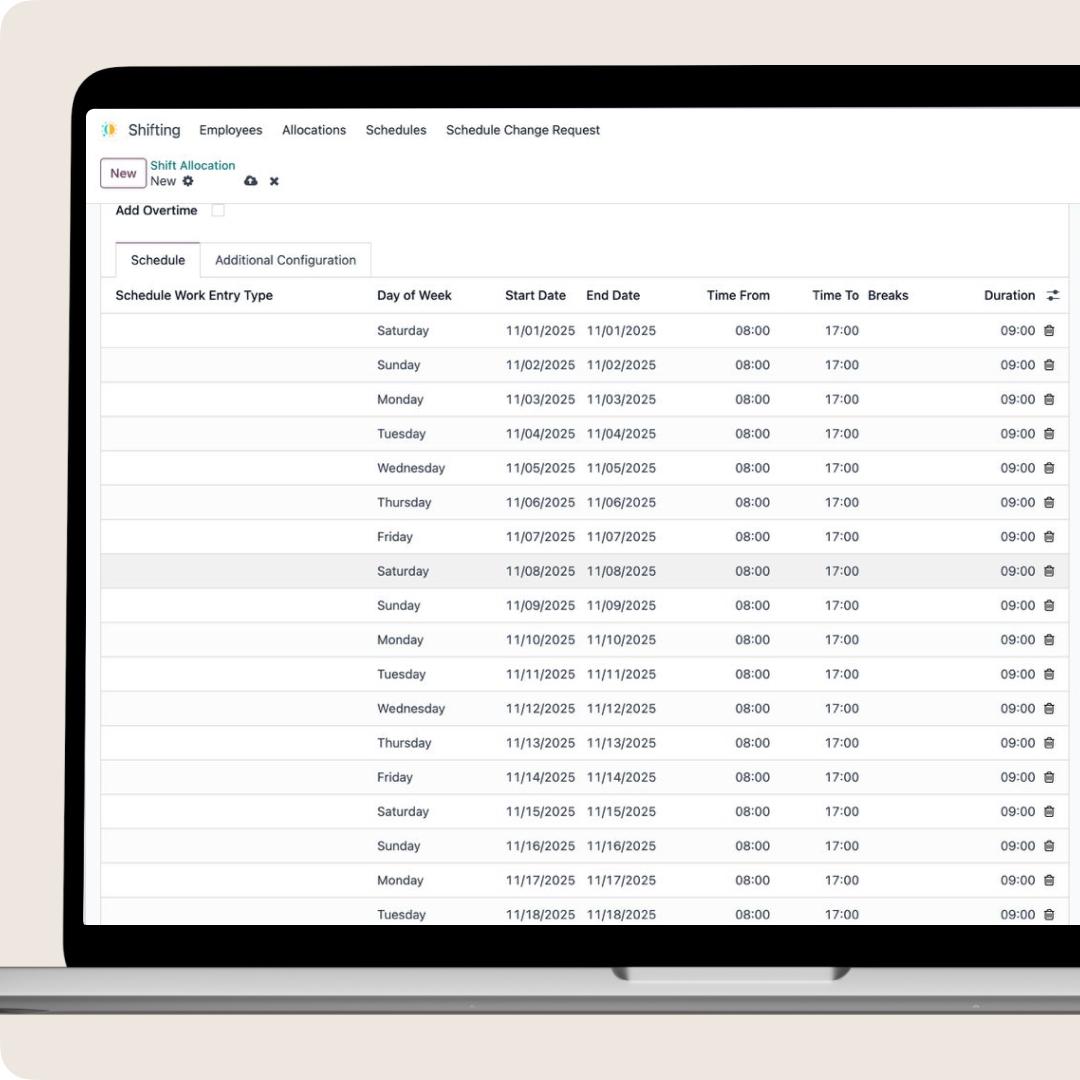1080x1080 pixels.
Task: Open the Employees menu
Action: [x=230, y=130]
